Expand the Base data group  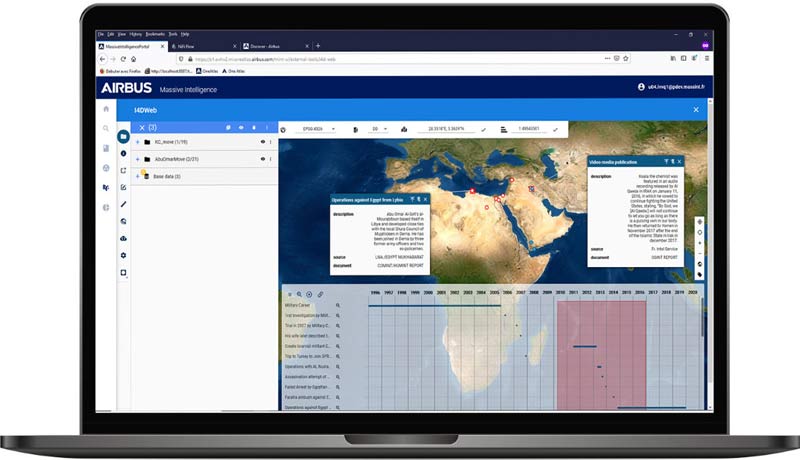coord(137,176)
